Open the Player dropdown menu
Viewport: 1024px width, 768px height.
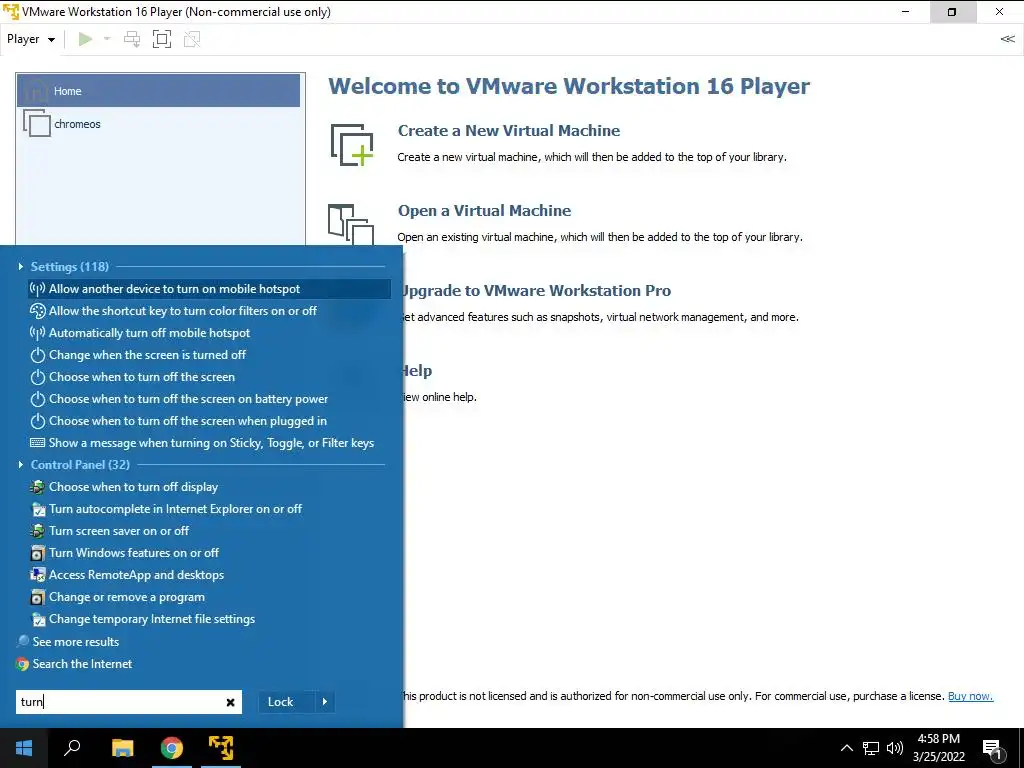click(31, 39)
